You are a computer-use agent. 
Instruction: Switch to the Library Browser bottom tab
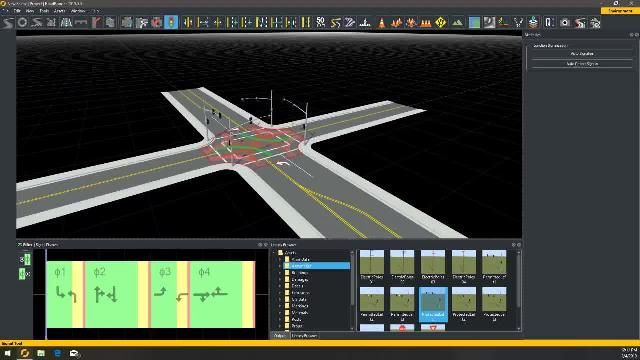[304, 336]
